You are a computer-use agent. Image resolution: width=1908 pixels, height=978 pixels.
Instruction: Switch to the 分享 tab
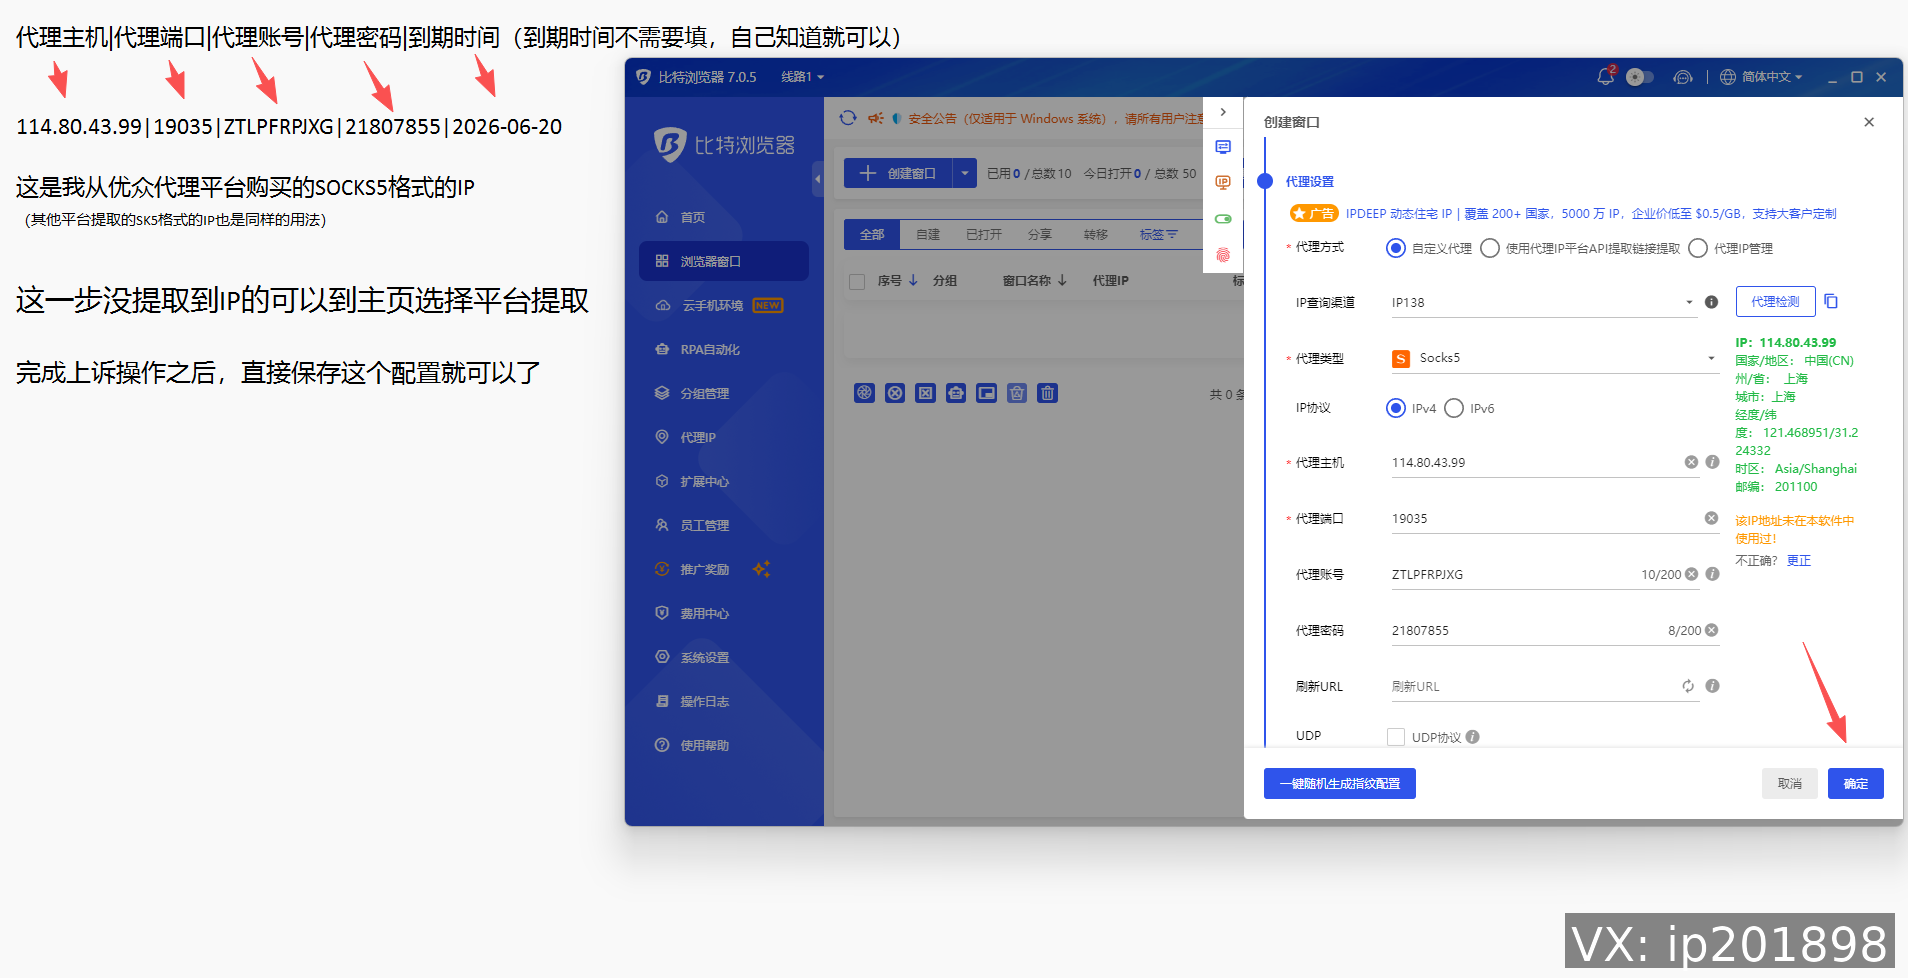click(1040, 234)
